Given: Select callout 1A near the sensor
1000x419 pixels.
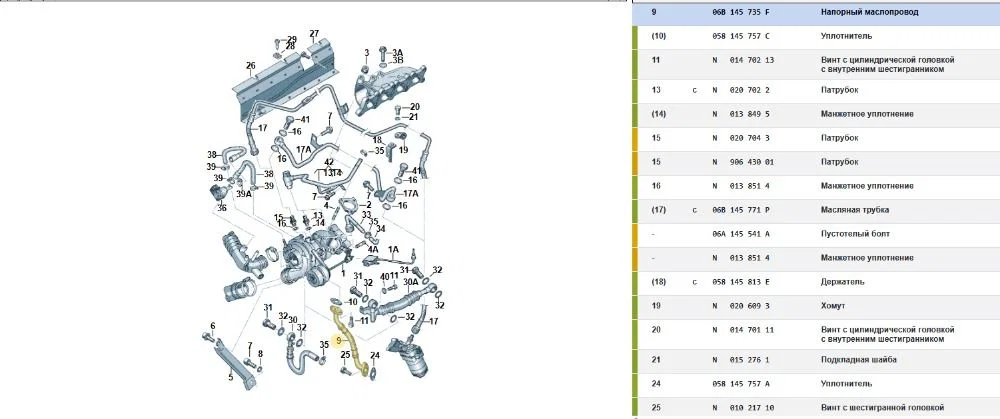Looking at the screenshot, I should [393, 249].
